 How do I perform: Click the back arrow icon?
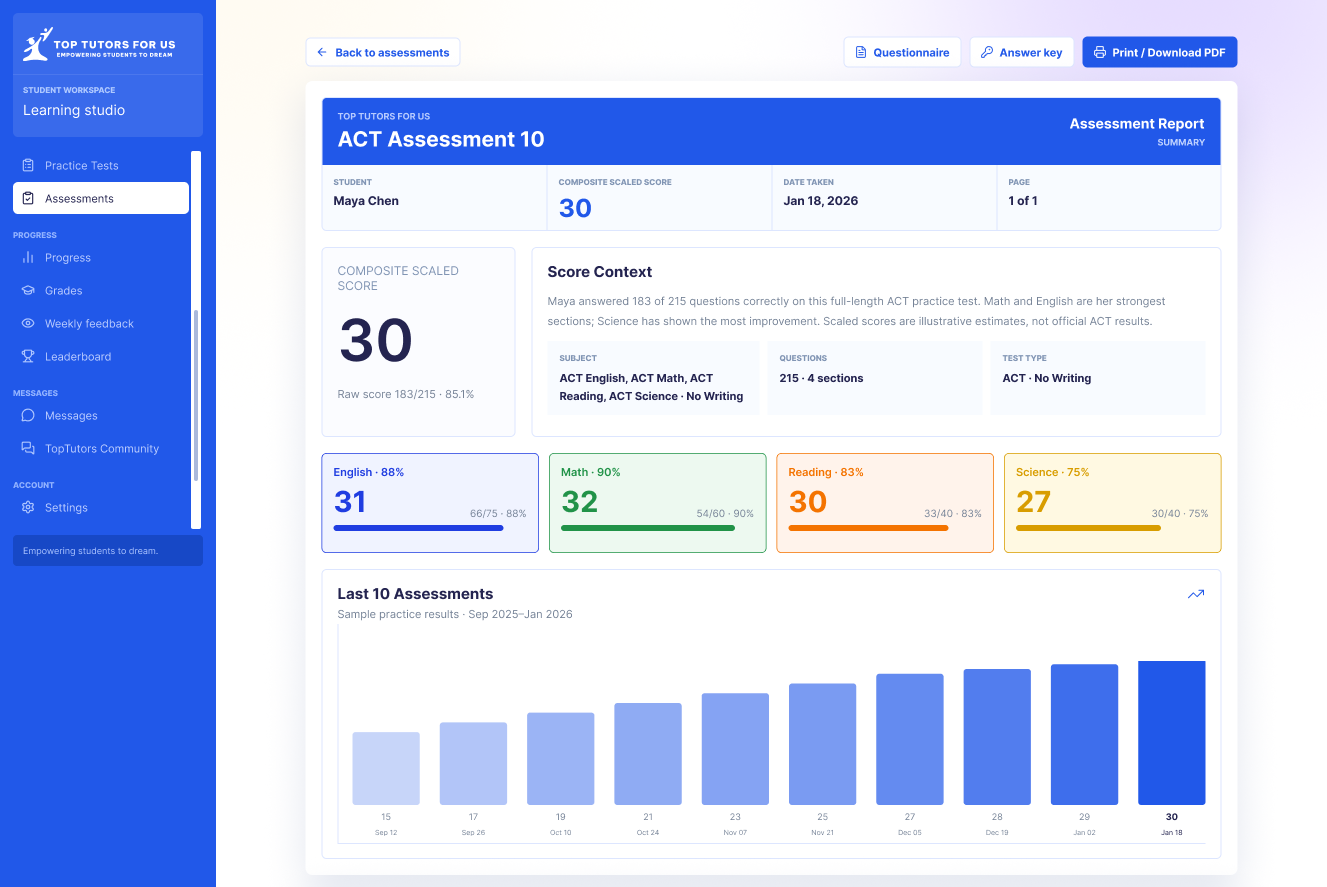[322, 52]
